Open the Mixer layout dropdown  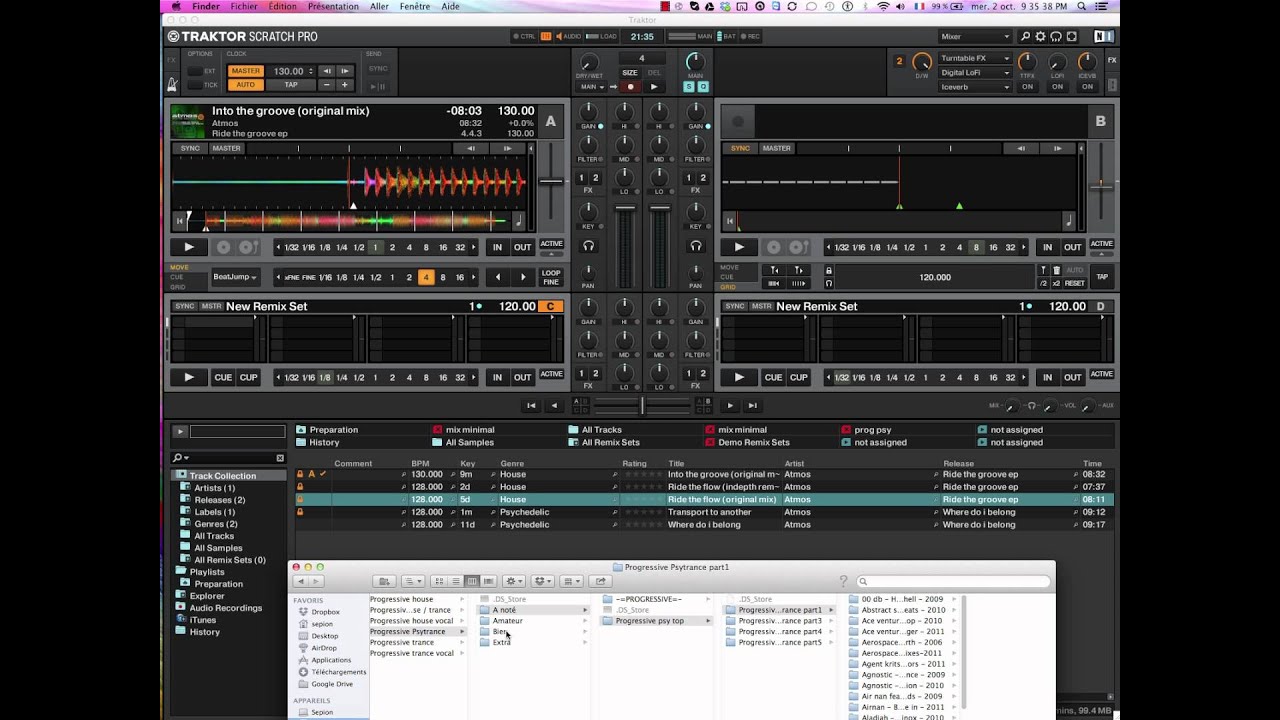click(x=974, y=37)
